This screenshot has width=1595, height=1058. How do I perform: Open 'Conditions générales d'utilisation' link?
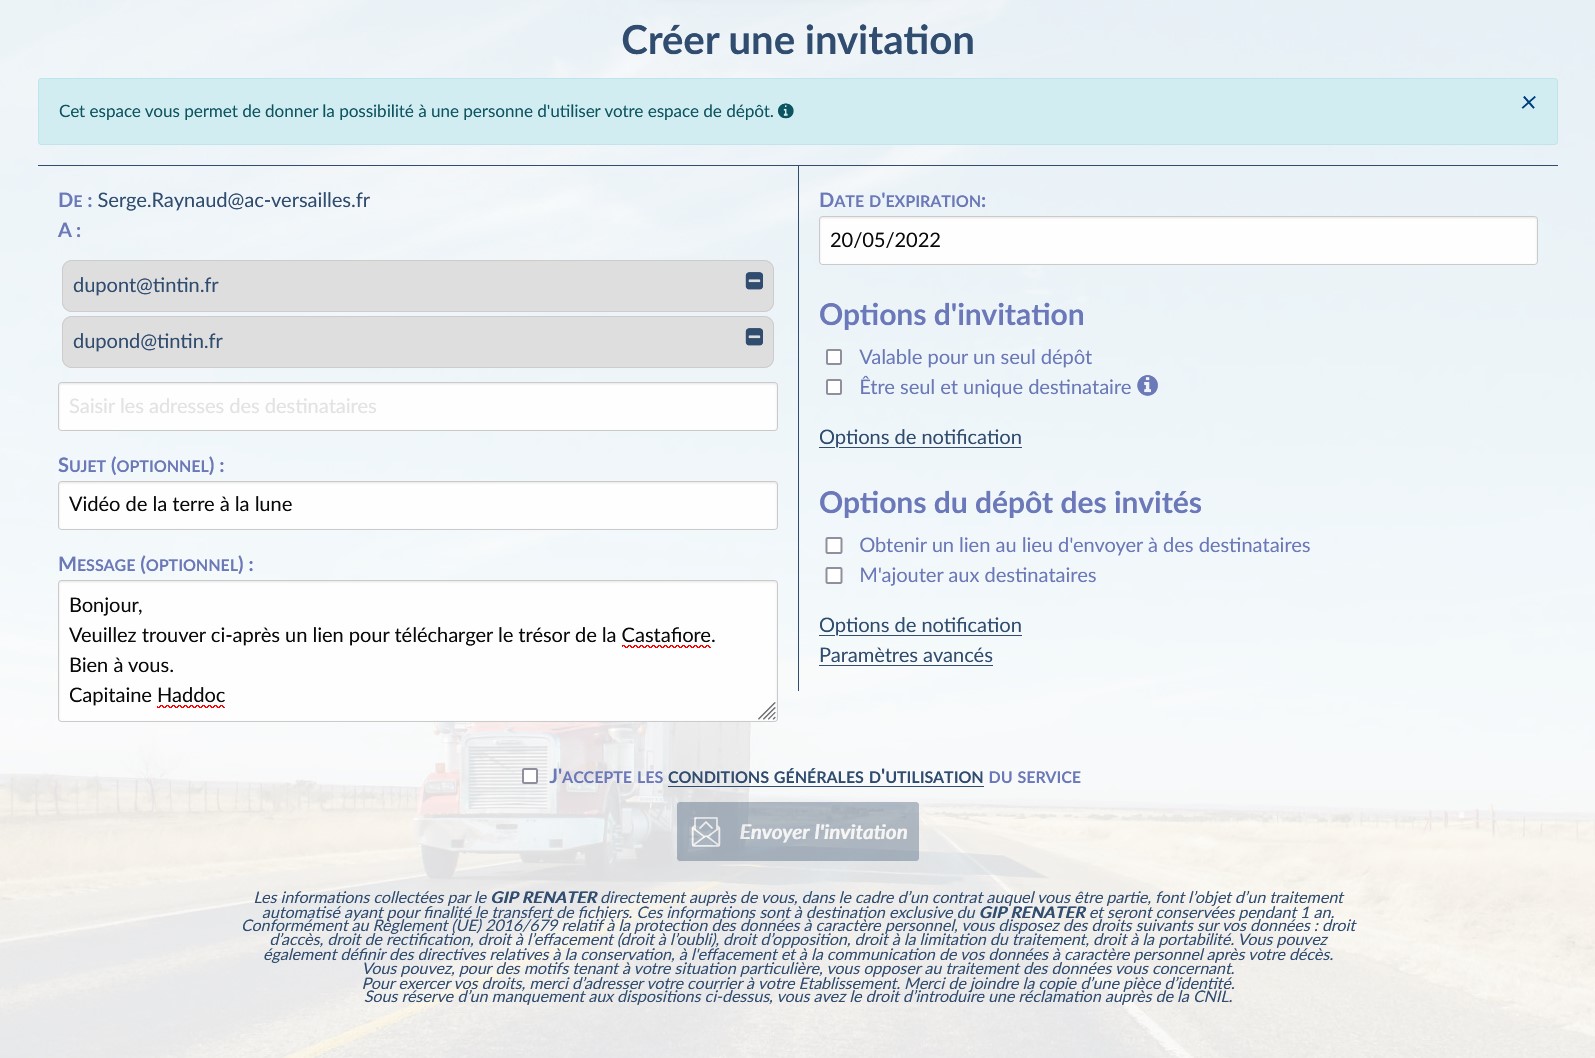point(826,777)
